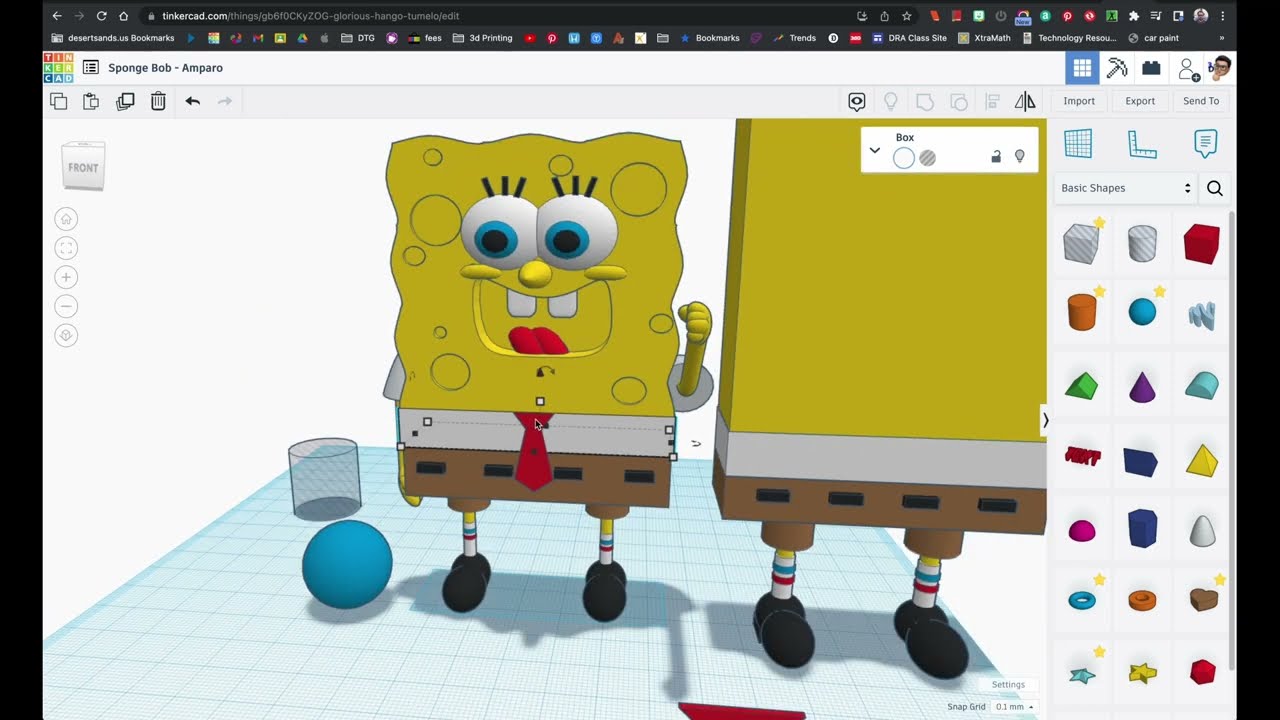
Task: Pick the orange Cylinder shape
Action: pyautogui.click(x=1081, y=312)
